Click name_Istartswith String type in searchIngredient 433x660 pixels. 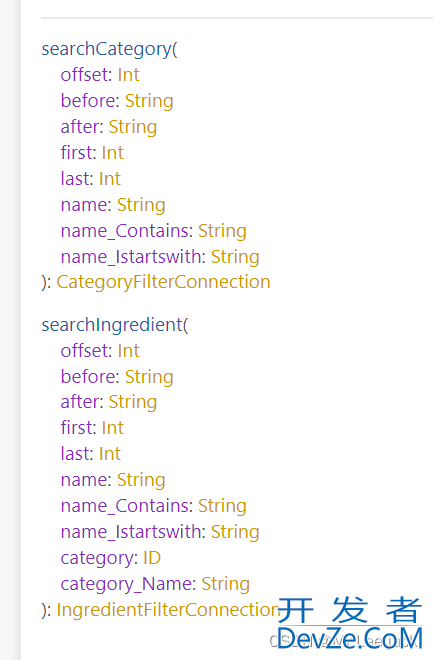(x=235, y=532)
